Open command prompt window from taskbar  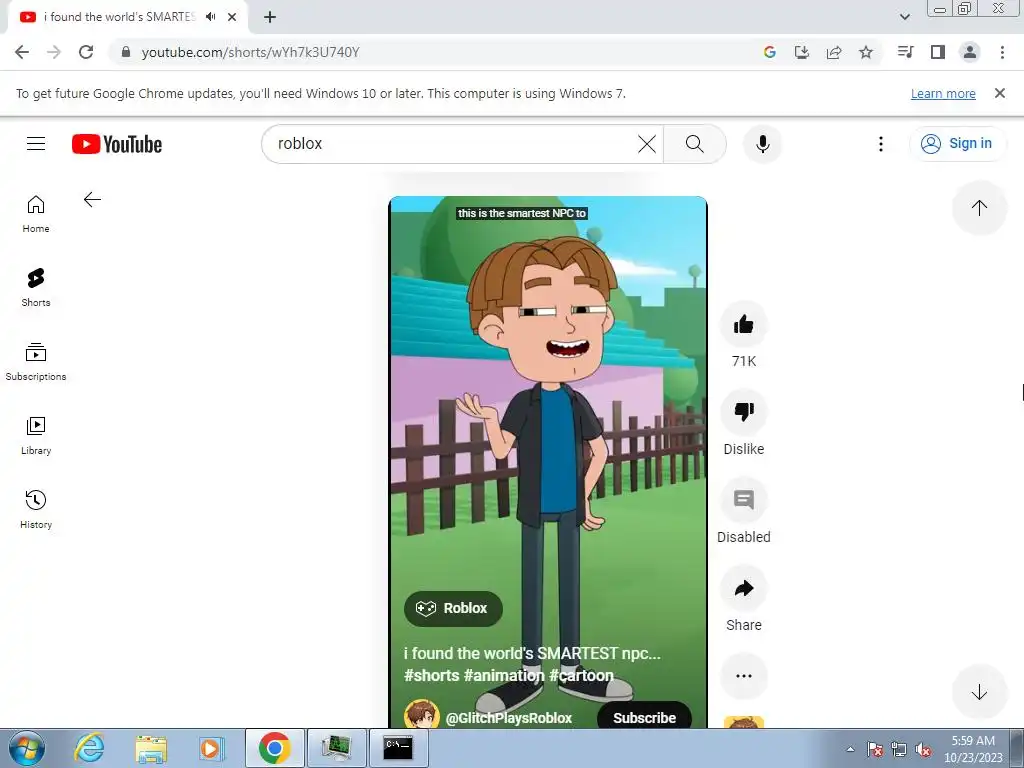tap(398, 748)
